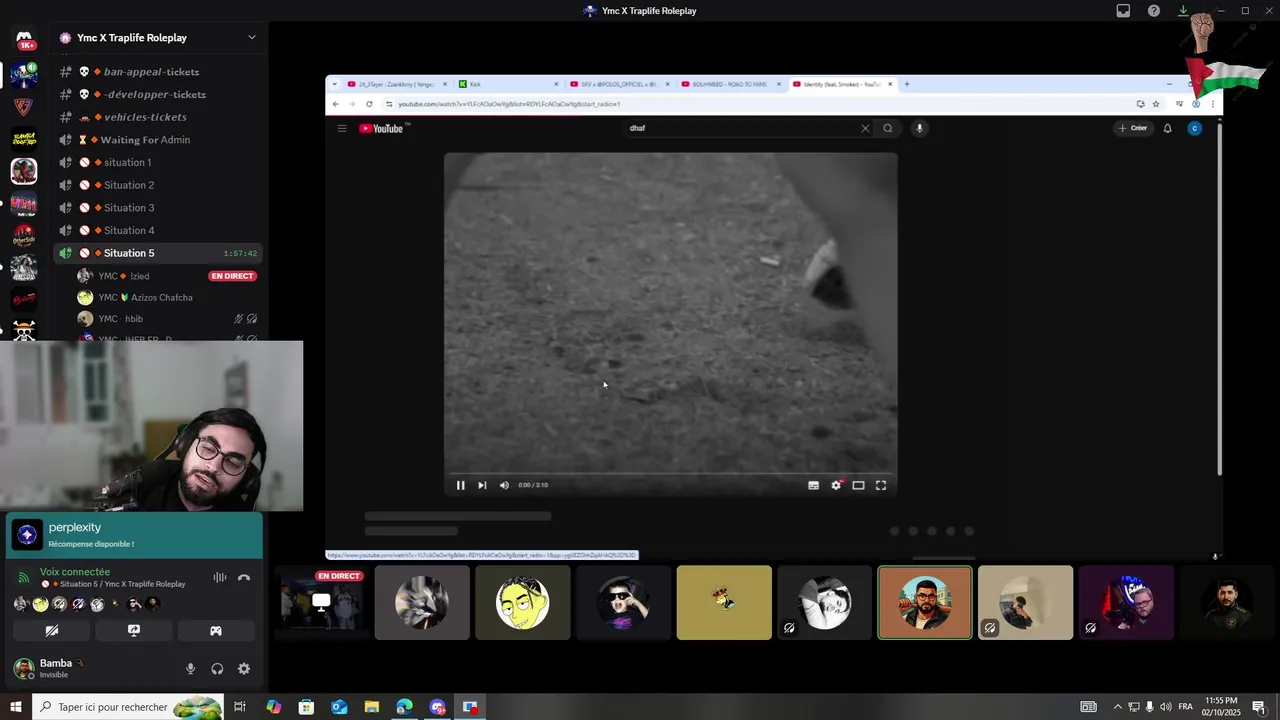
Task: Pause the YouTube video
Action: [x=460, y=485]
